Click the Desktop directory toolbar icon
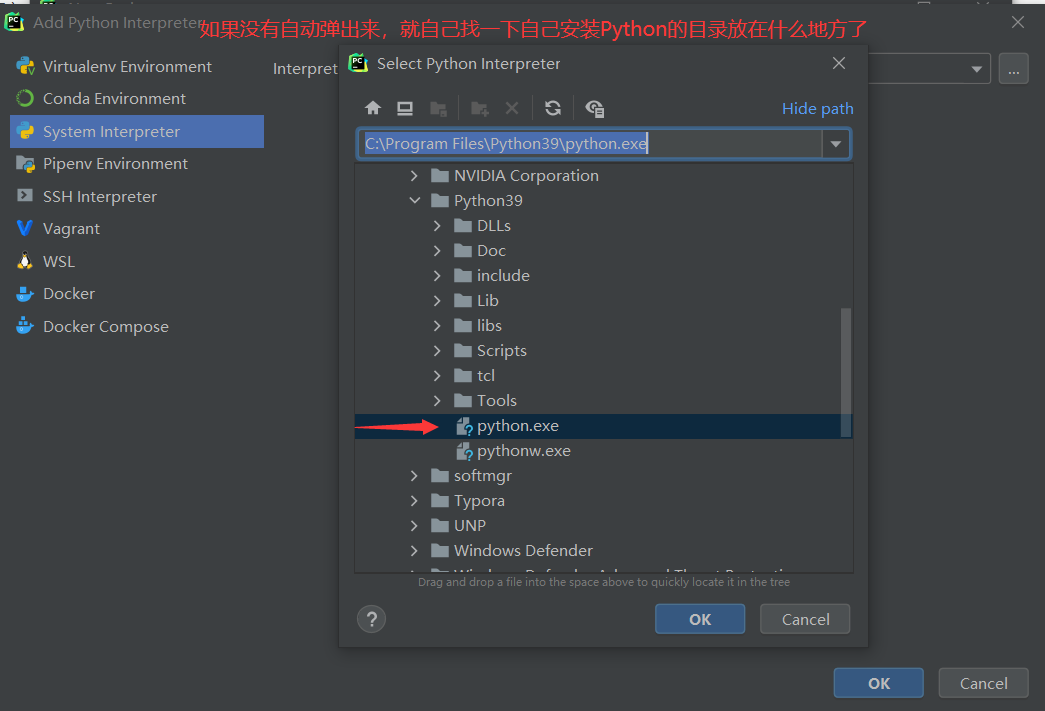 [x=405, y=108]
